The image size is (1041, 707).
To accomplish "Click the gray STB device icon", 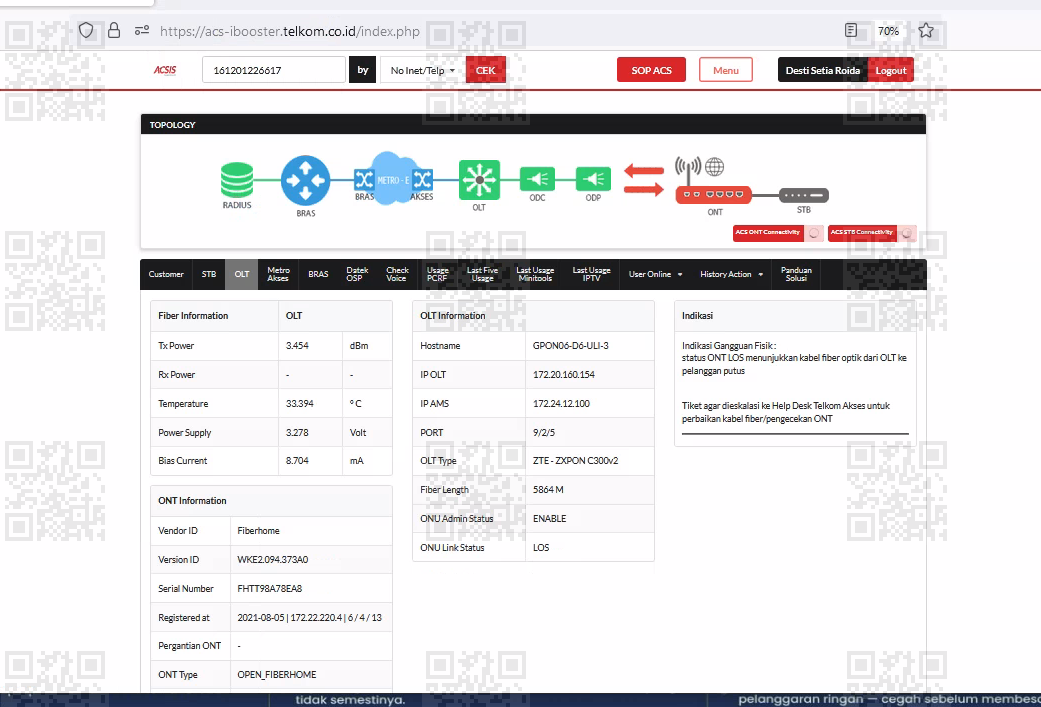I will [x=803, y=195].
